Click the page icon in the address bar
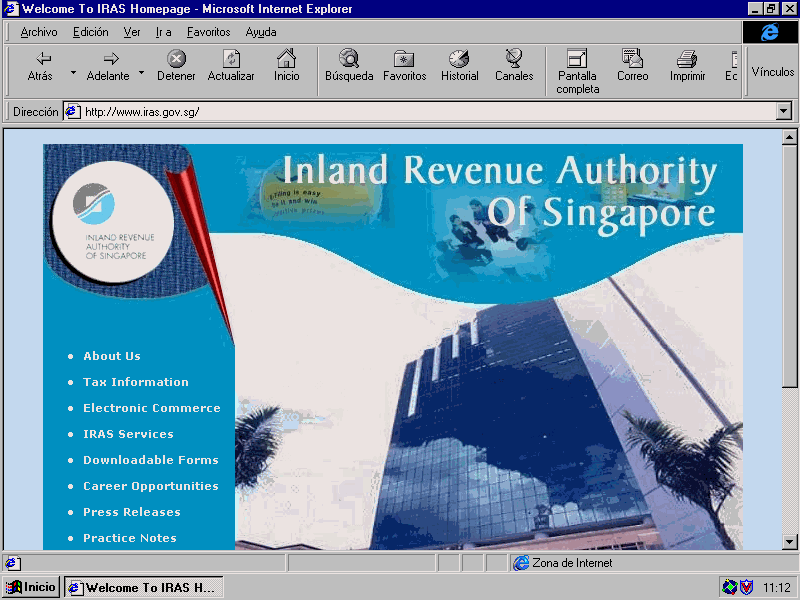This screenshot has width=800, height=600. pos(73,111)
